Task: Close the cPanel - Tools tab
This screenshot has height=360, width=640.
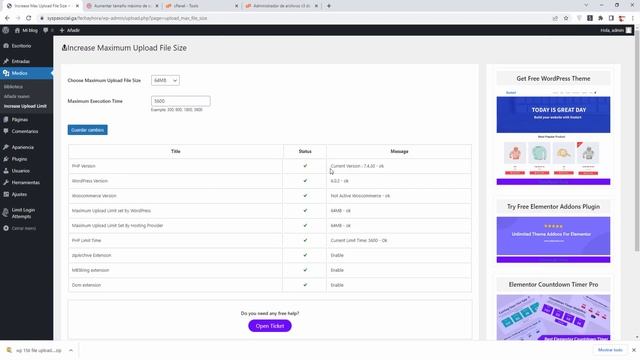Action: (x=236, y=6)
